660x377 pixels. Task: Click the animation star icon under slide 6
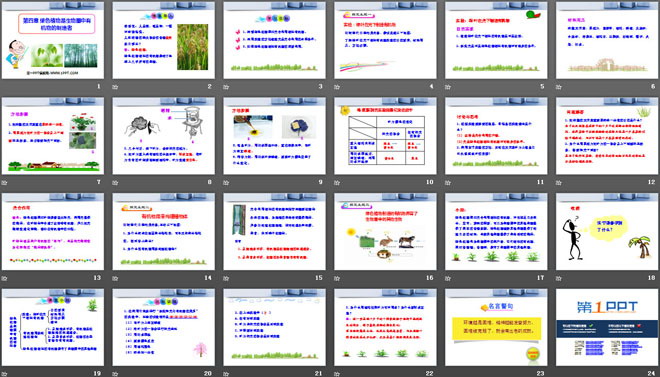[558, 87]
